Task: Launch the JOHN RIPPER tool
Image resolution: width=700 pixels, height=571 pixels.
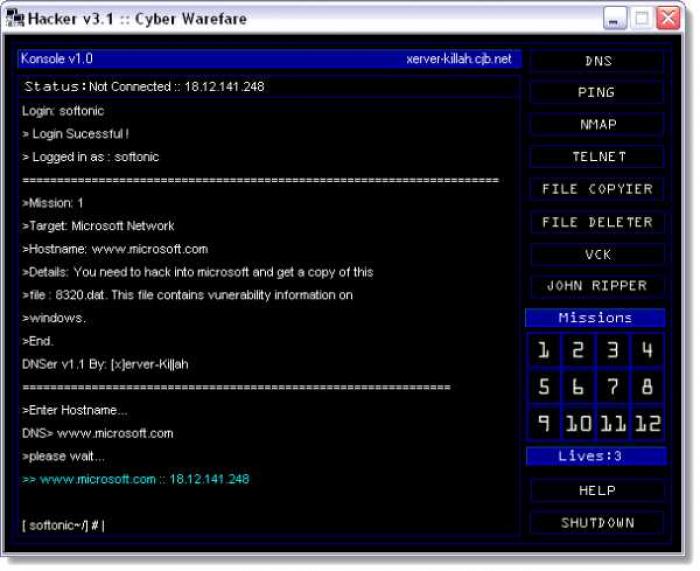Action: (597, 286)
